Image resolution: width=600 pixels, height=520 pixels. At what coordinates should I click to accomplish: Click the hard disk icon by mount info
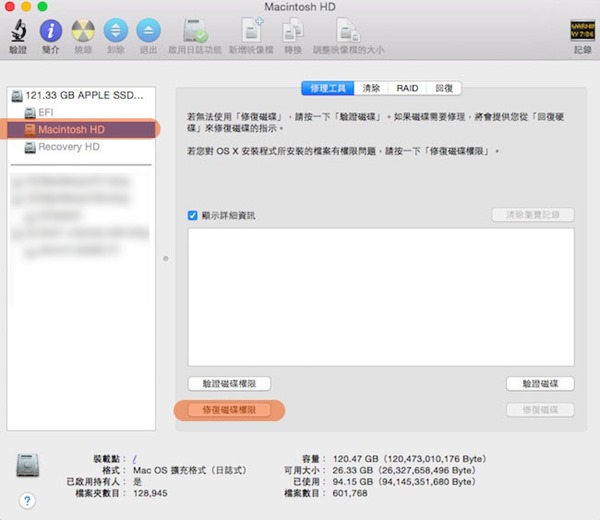click(x=28, y=465)
